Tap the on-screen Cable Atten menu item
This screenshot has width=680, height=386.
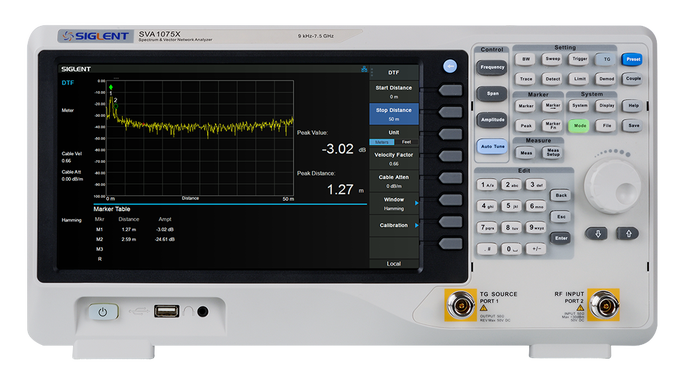(394, 181)
